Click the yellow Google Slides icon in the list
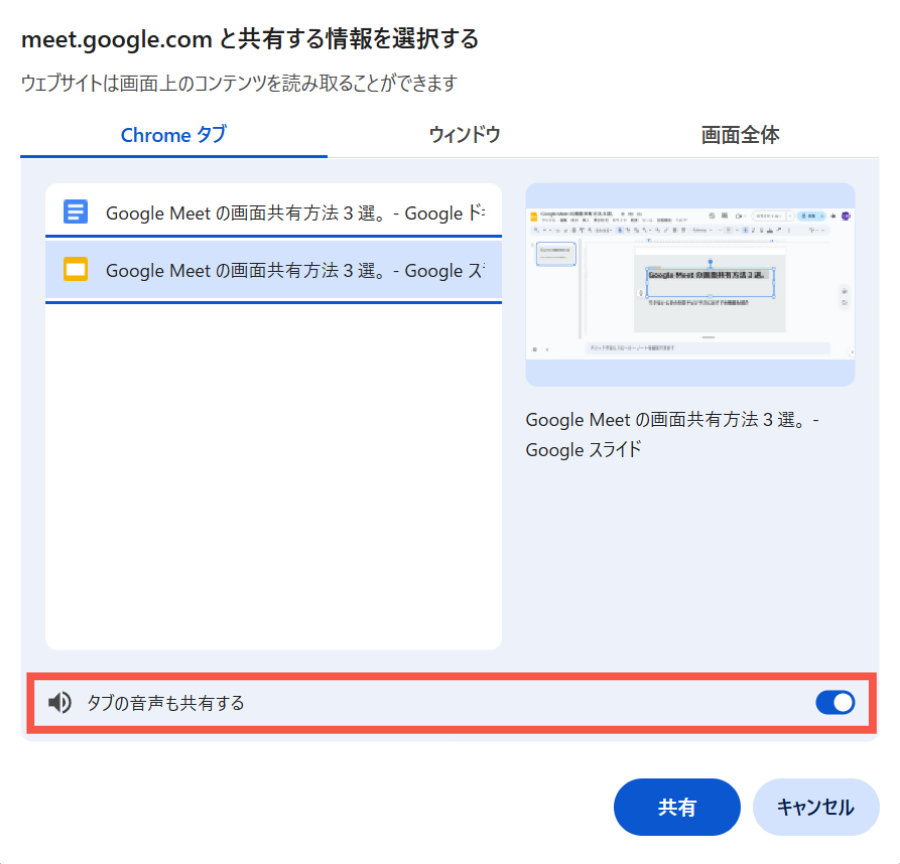 (76, 270)
